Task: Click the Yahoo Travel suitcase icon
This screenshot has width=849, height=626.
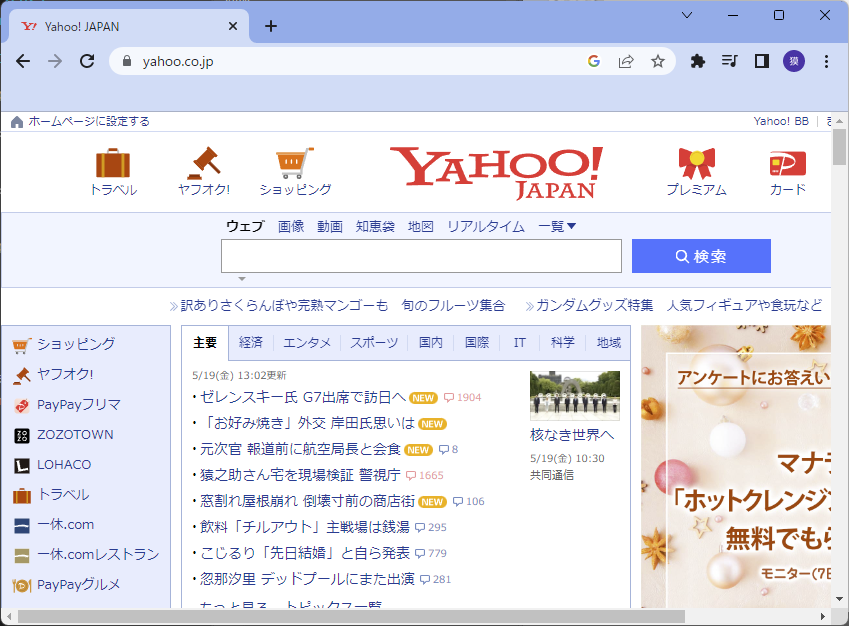Action: pyautogui.click(x=113, y=163)
